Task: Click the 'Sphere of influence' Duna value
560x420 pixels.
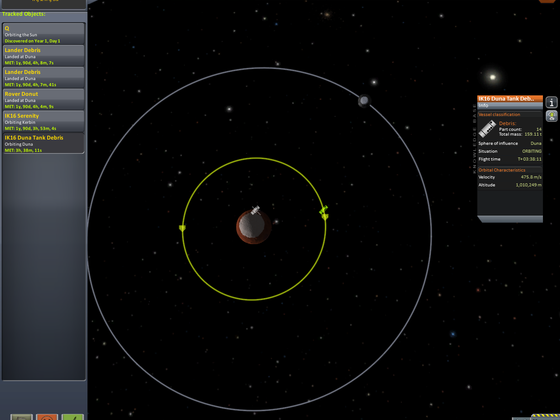Action: tap(536, 143)
